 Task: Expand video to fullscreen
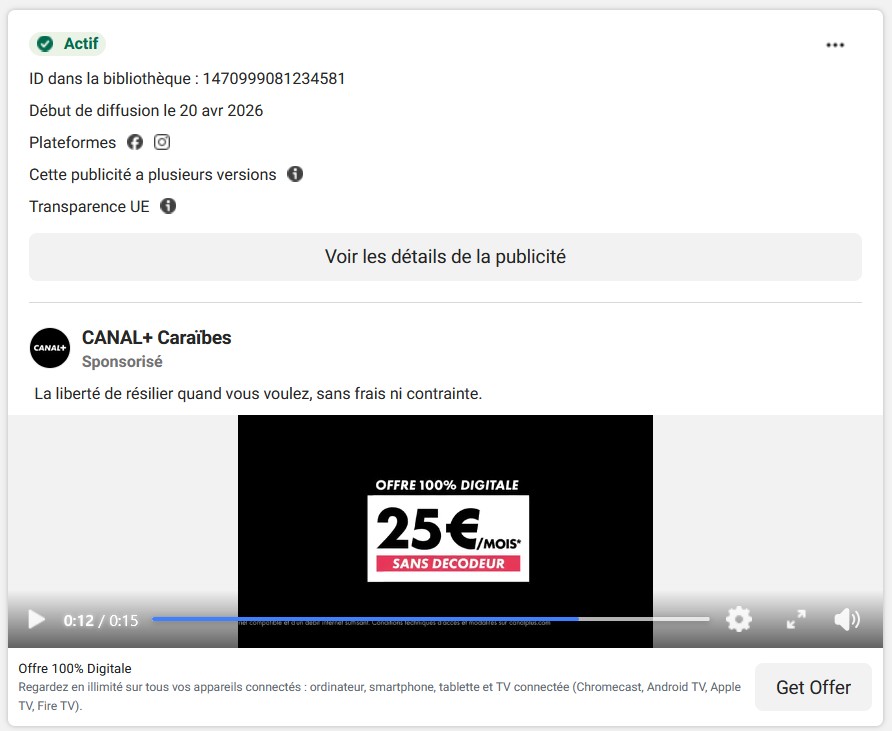point(796,620)
